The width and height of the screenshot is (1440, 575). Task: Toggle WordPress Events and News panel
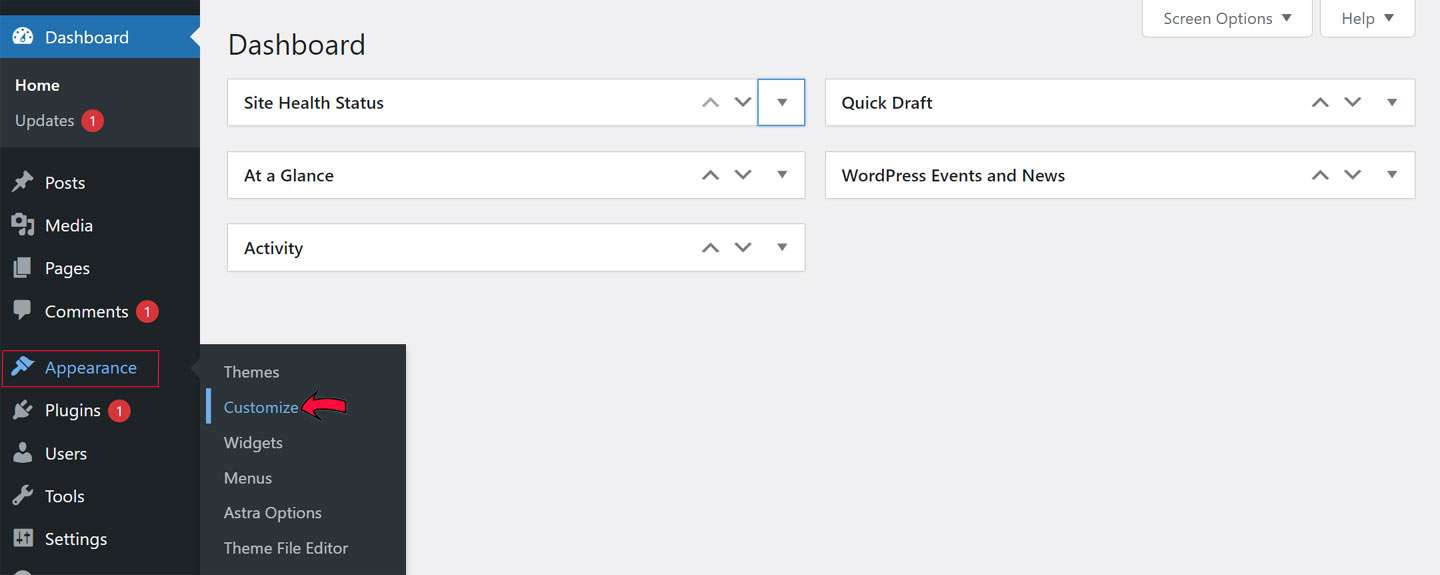click(x=1392, y=175)
